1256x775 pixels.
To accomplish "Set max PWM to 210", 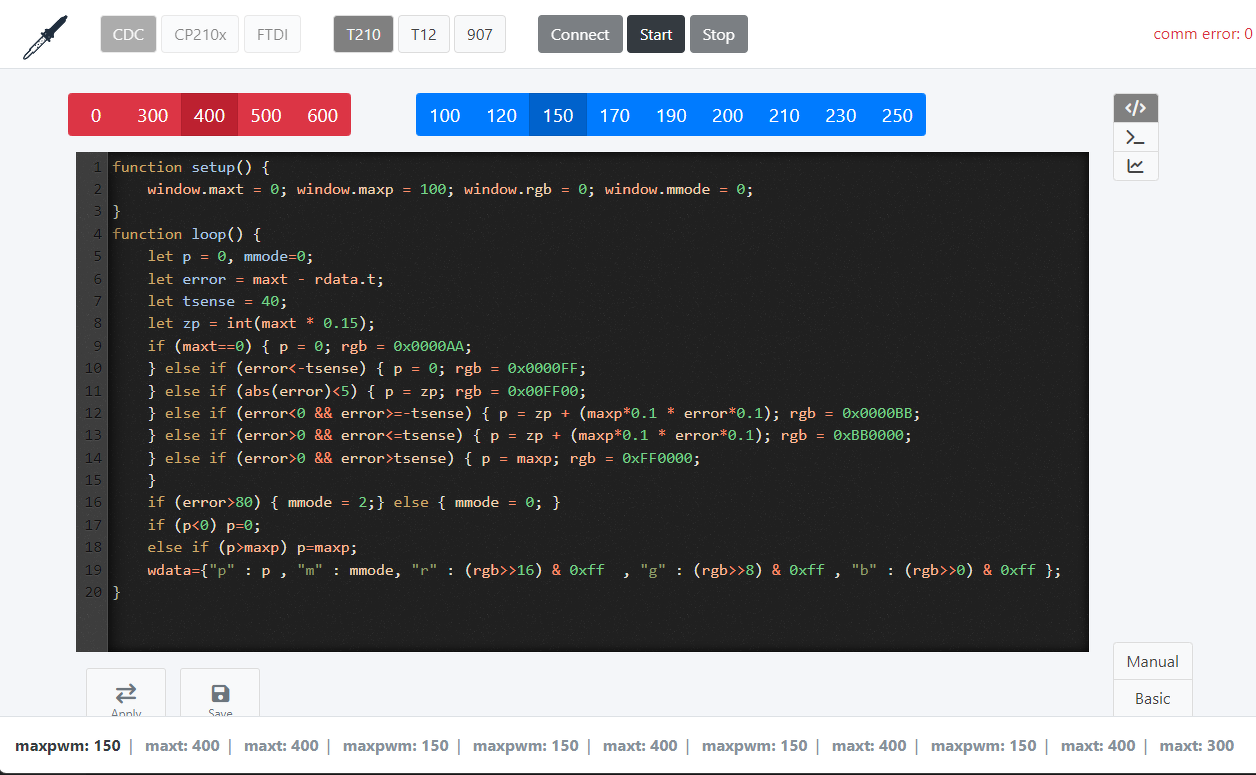I will coord(784,115).
